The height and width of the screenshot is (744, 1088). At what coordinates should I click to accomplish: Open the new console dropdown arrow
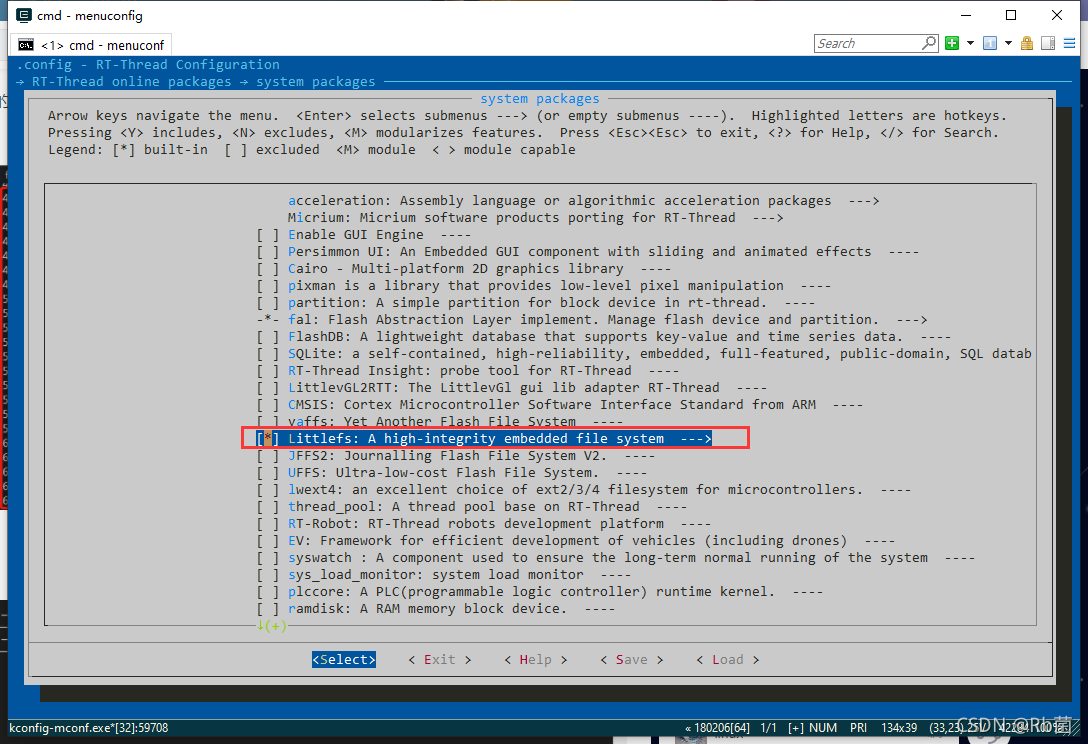(x=970, y=43)
